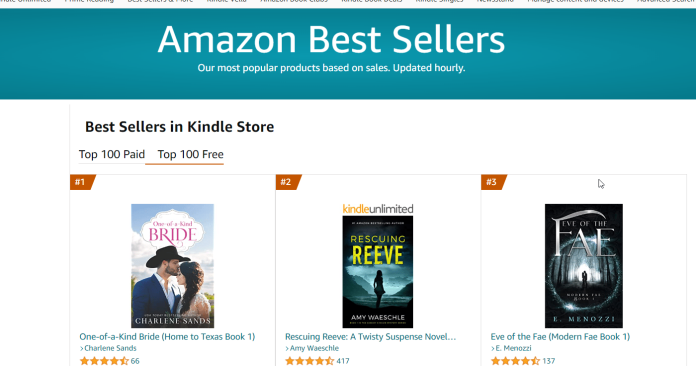Open the Eve of the Fae cover image
Viewport: 696px width, 366px height.
(x=584, y=266)
